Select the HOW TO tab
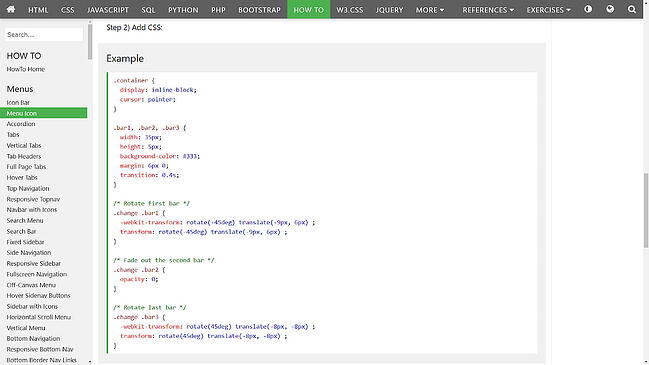Screen dimensions: 649x365 coord(308,10)
